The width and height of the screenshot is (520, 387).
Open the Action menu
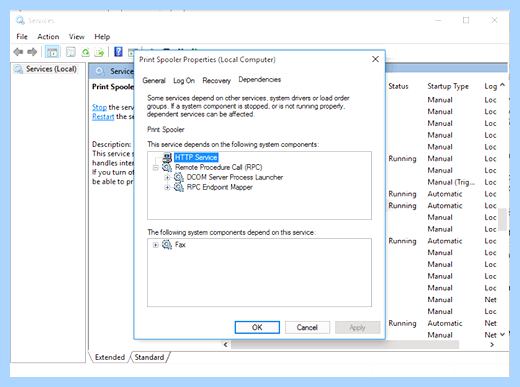click(x=48, y=37)
